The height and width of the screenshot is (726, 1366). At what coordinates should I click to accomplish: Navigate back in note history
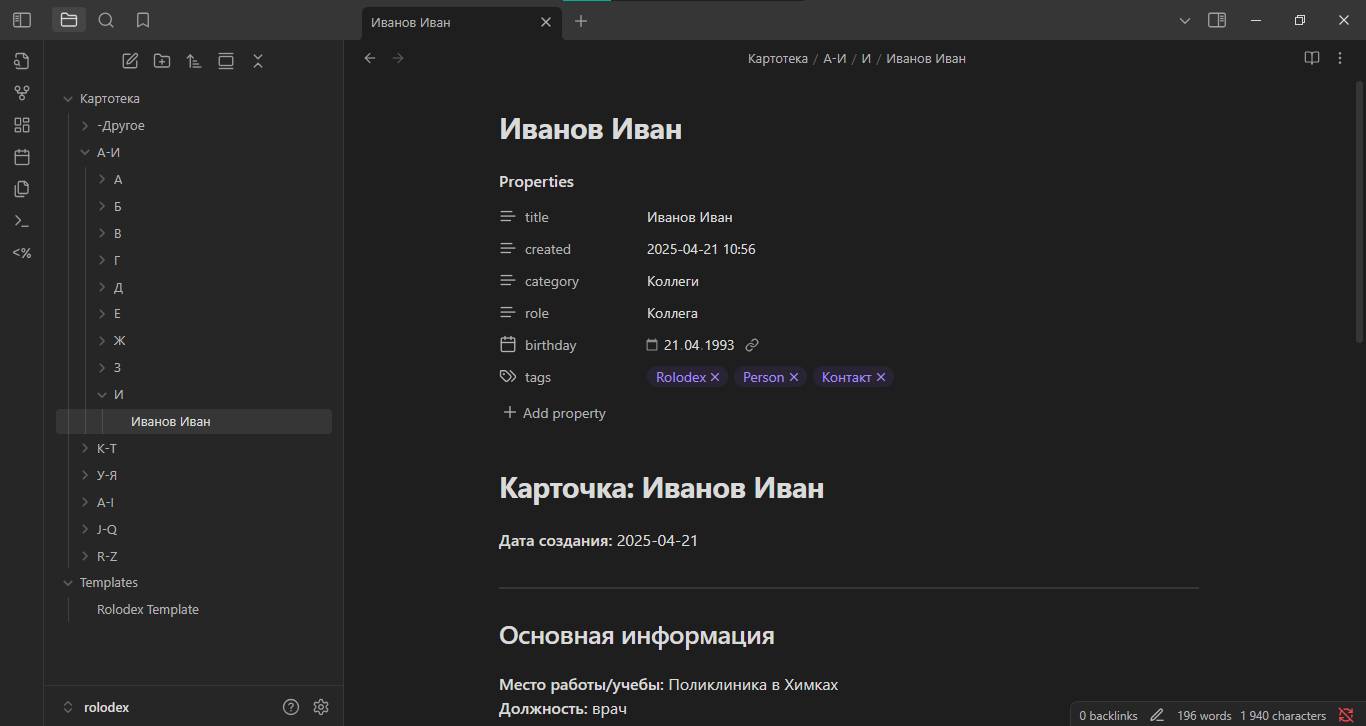(x=370, y=58)
